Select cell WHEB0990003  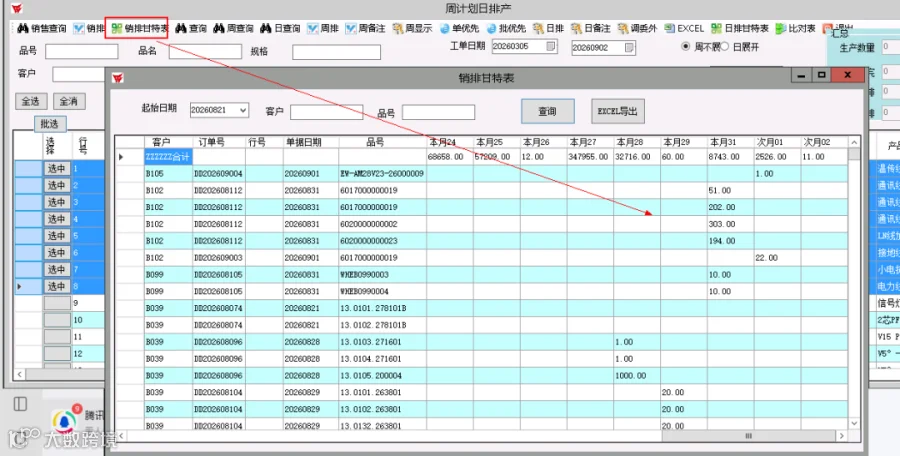click(383, 275)
